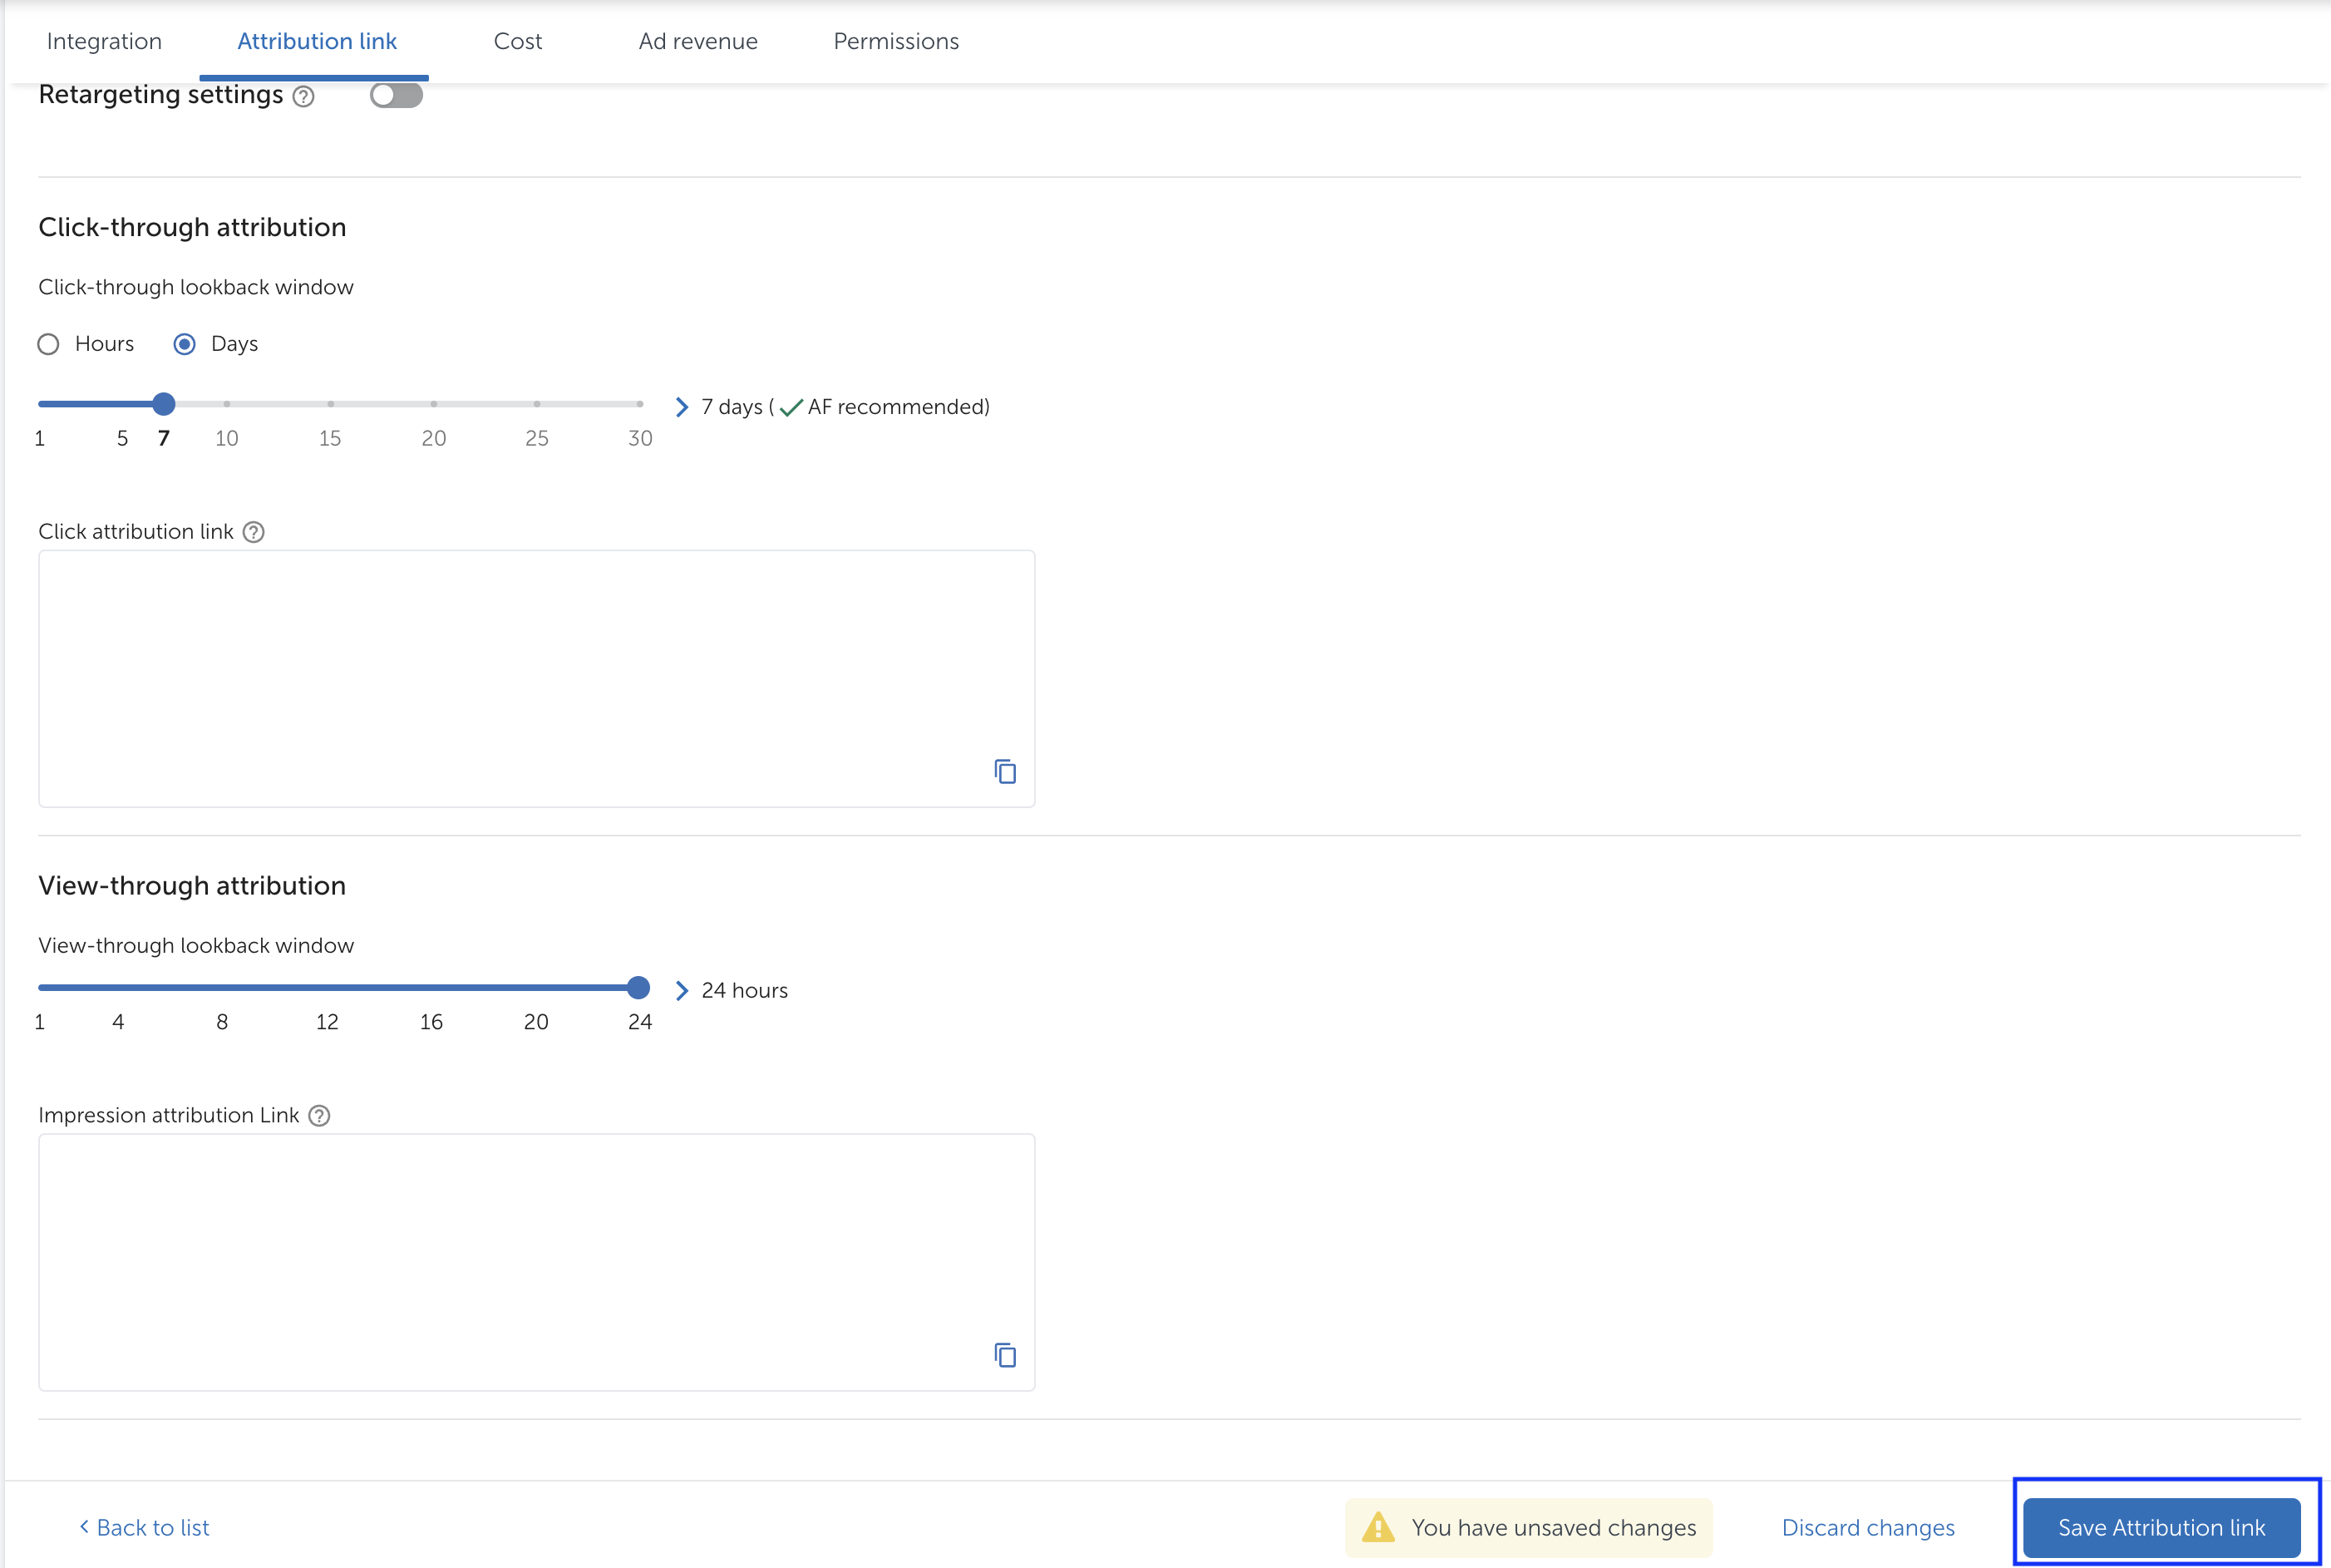
Task: Open help for Click attribution link
Action: click(x=254, y=532)
